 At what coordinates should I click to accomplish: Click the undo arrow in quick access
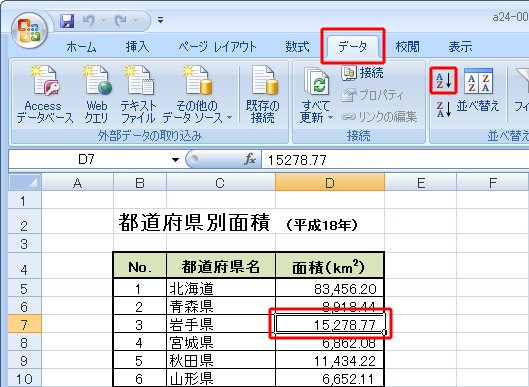pyautogui.click(x=89, y=21)
